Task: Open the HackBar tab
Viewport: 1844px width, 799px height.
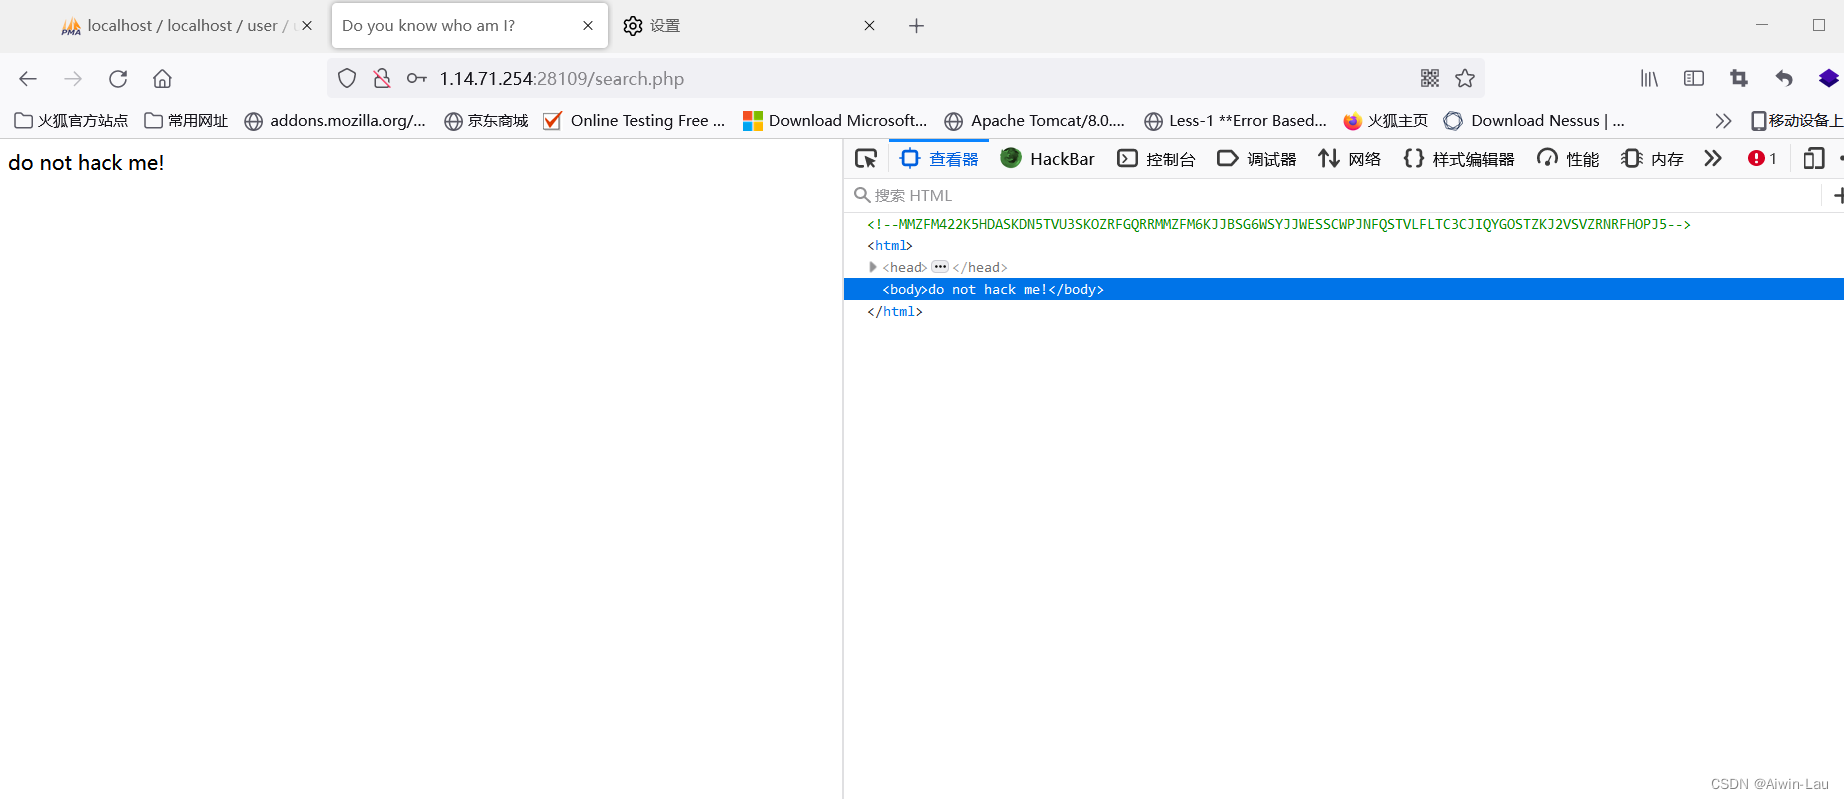Action: pos(1047,159)
